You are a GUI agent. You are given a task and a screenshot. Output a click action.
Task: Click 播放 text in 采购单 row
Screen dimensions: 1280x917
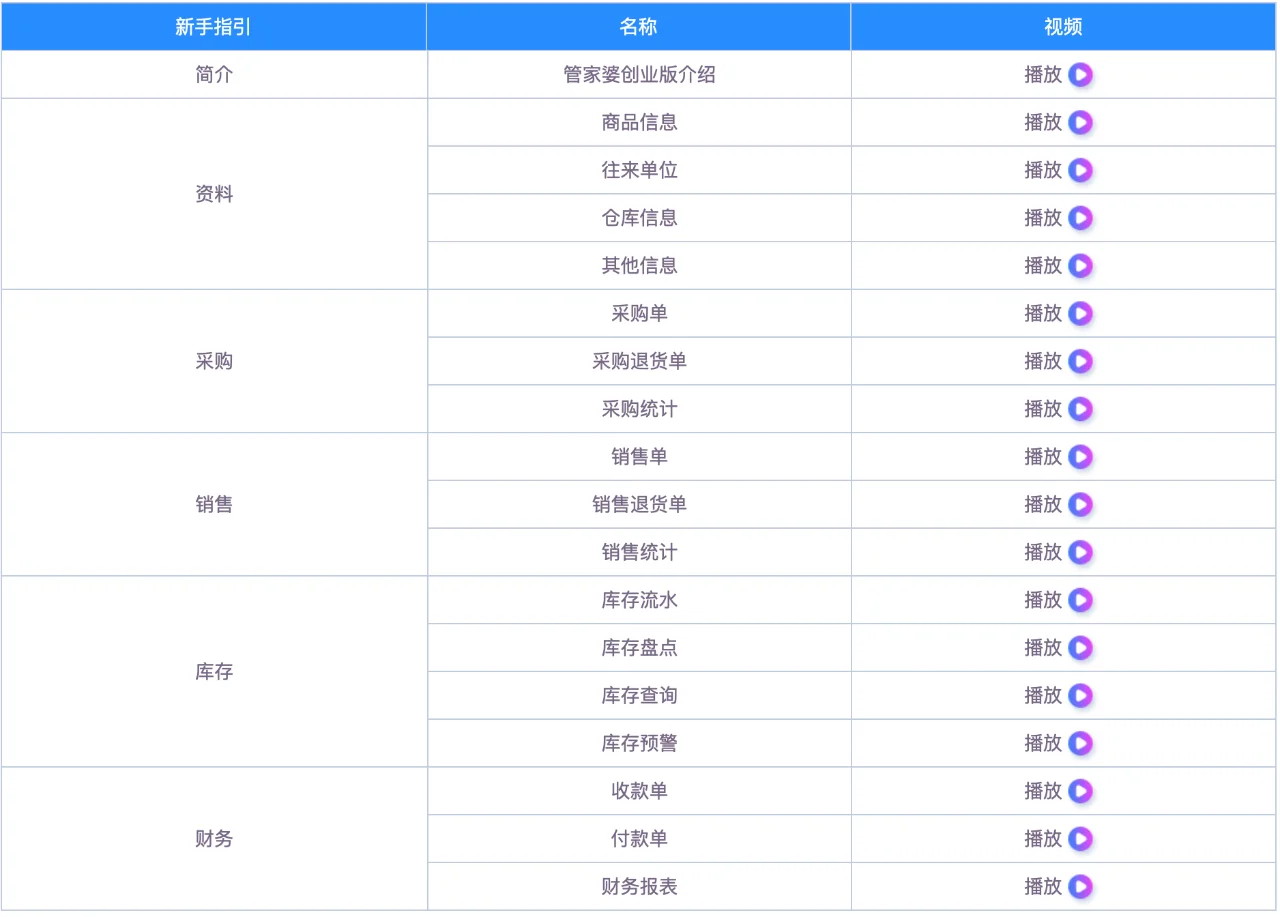(1043, 313)
